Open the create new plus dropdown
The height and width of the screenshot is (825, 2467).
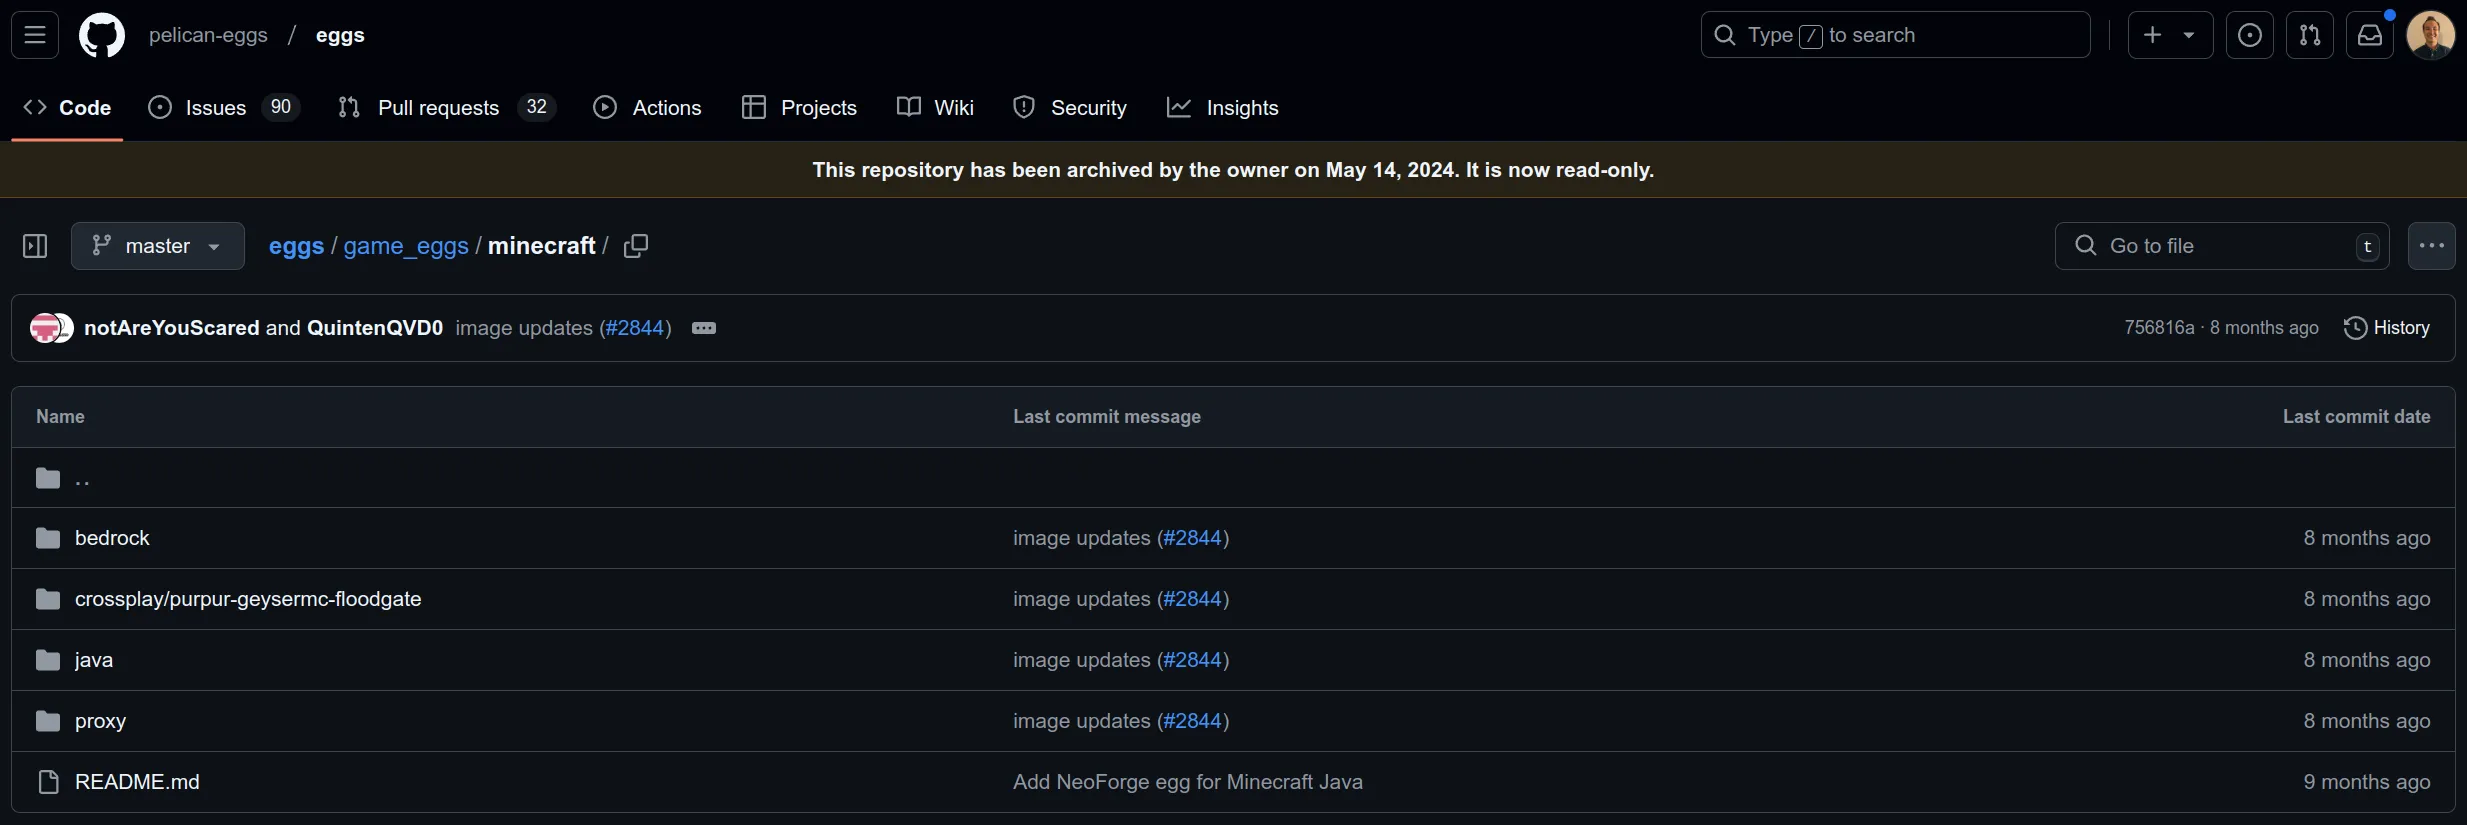[2169, 35]
